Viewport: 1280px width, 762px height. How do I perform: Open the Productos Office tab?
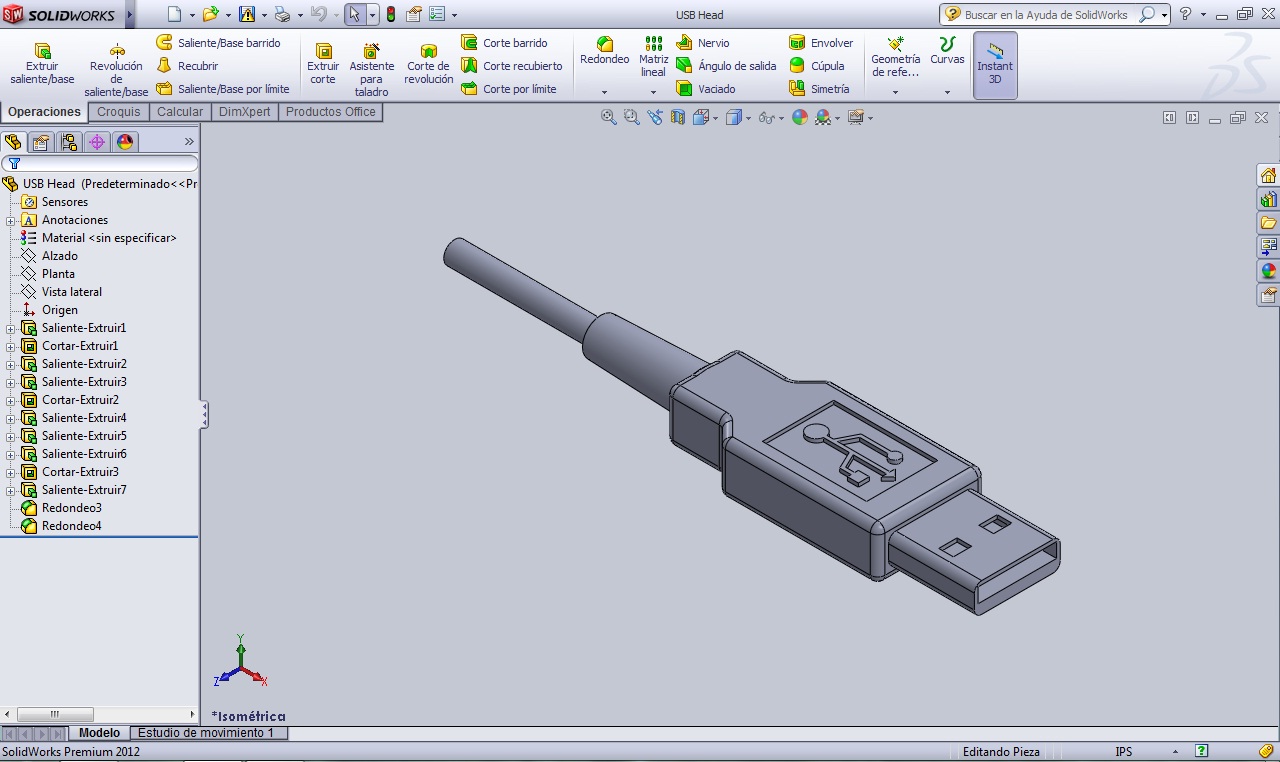[331, 112]
